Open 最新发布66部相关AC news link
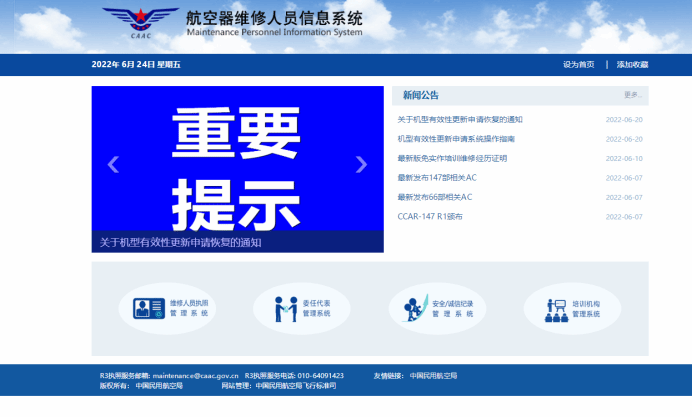Screen dimensions: 692x417 [x=434, y=197]
